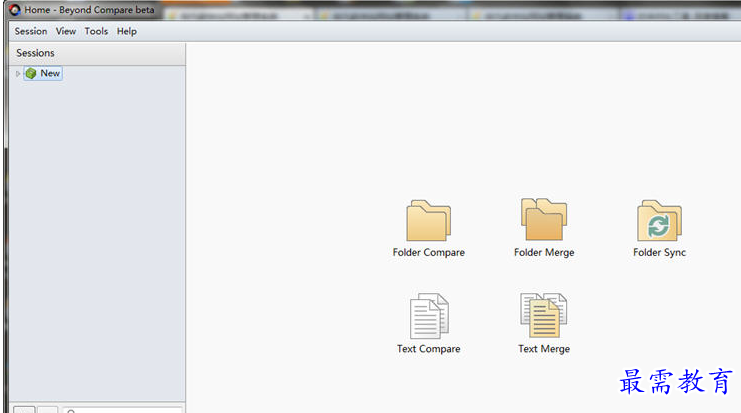Open the View menu
Viewport: 741px width, 413px height.
[66, 31]
